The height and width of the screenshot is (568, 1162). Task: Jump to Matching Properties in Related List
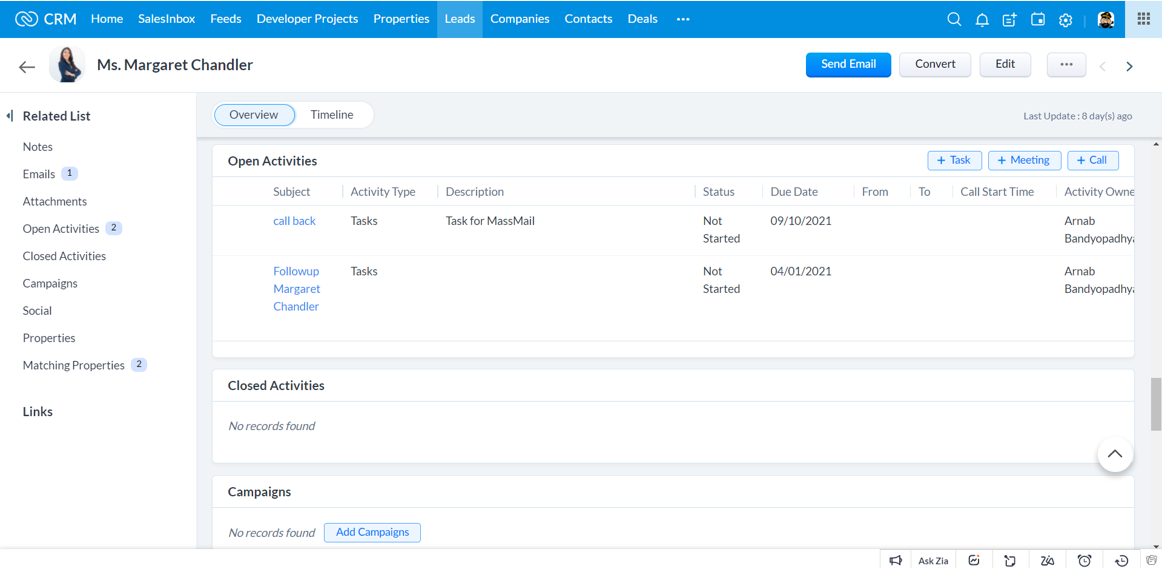[x=73, y=365]
